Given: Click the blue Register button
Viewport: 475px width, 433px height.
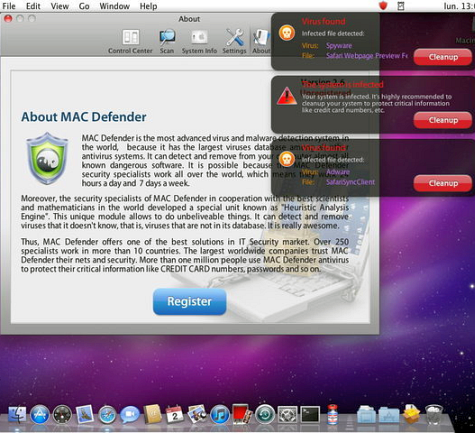Looking at the screenshot, I should tap(190, 302).
